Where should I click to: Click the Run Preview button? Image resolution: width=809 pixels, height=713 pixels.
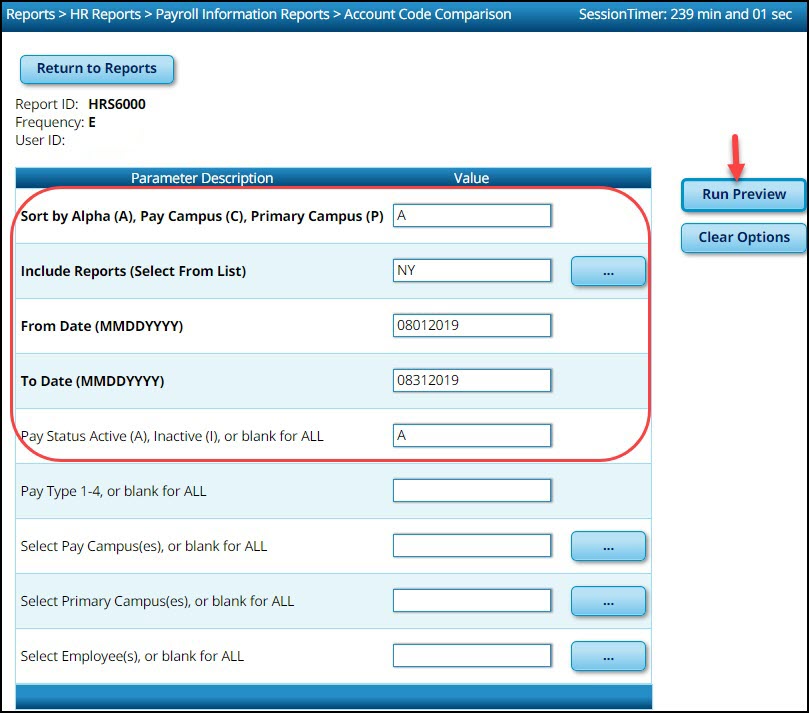click(742, 194)
